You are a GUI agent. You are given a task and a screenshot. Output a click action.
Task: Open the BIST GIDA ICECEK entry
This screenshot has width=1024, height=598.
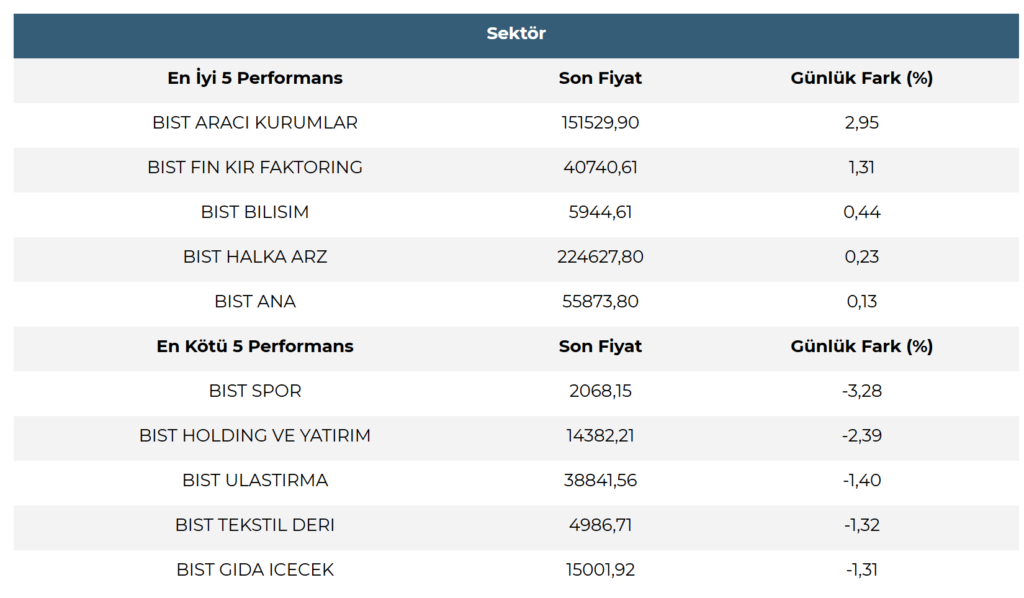tap(255, 570)
